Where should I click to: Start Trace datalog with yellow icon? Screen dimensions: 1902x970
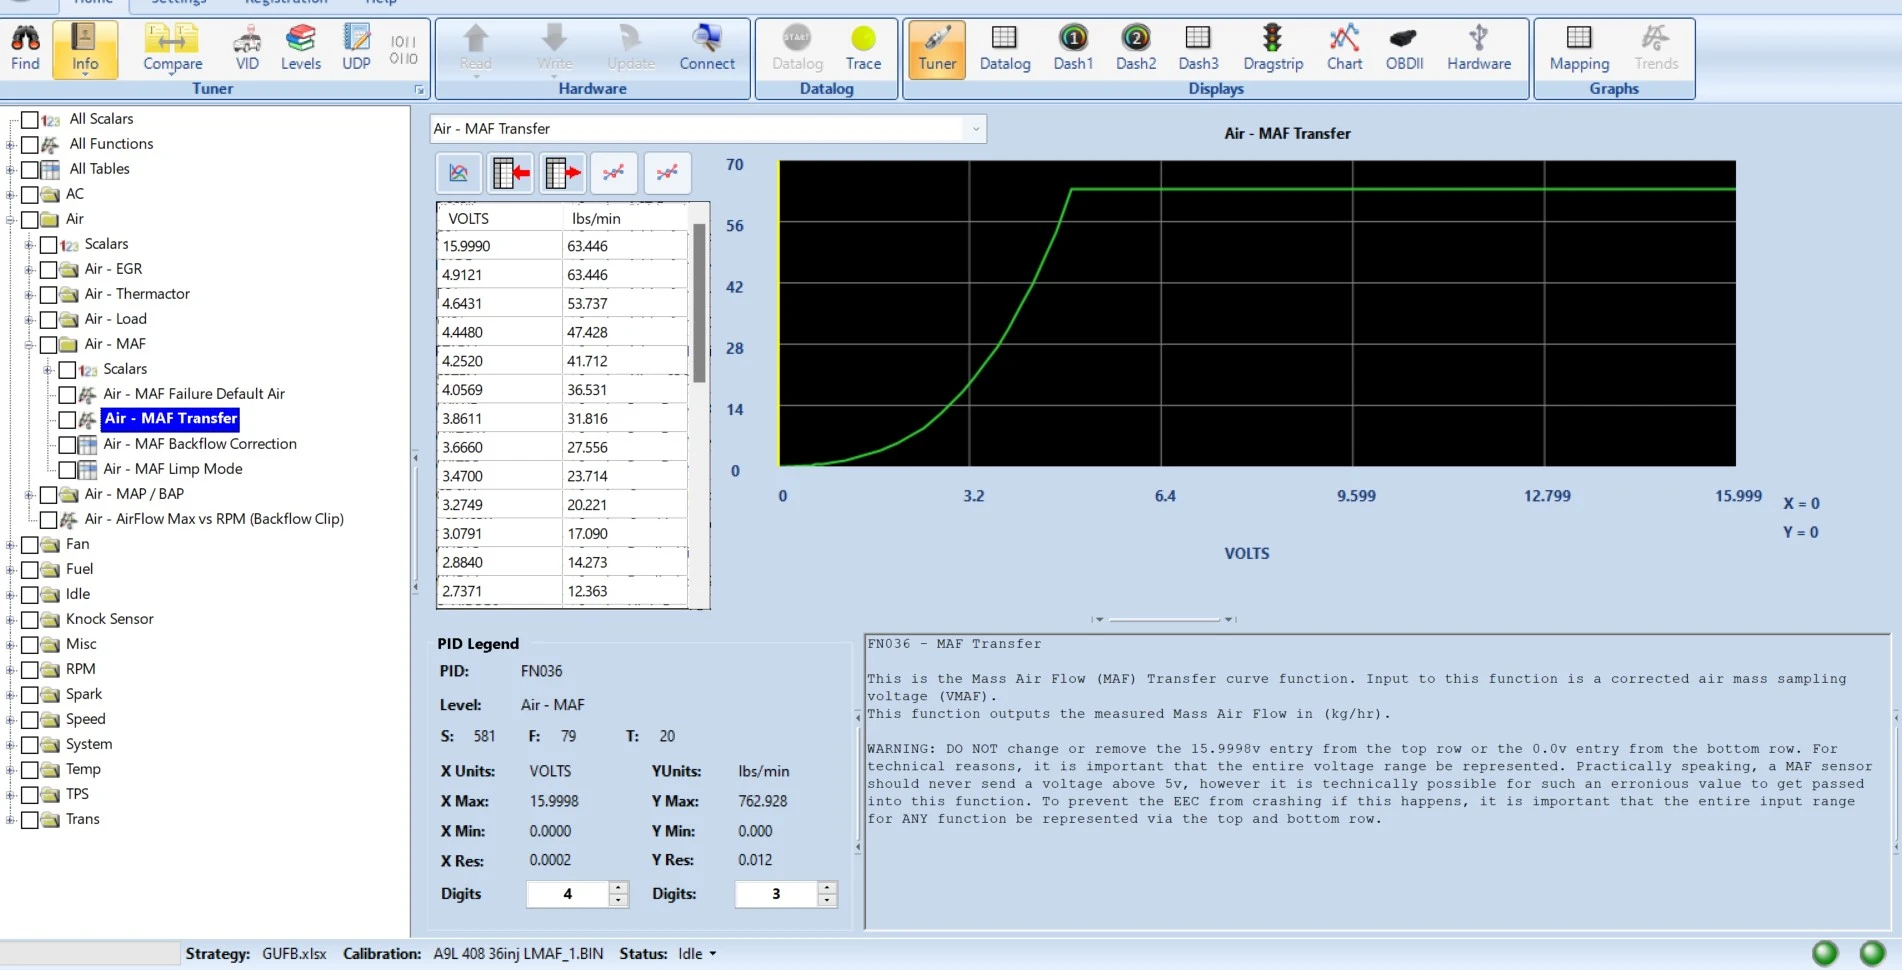(863, 48)
